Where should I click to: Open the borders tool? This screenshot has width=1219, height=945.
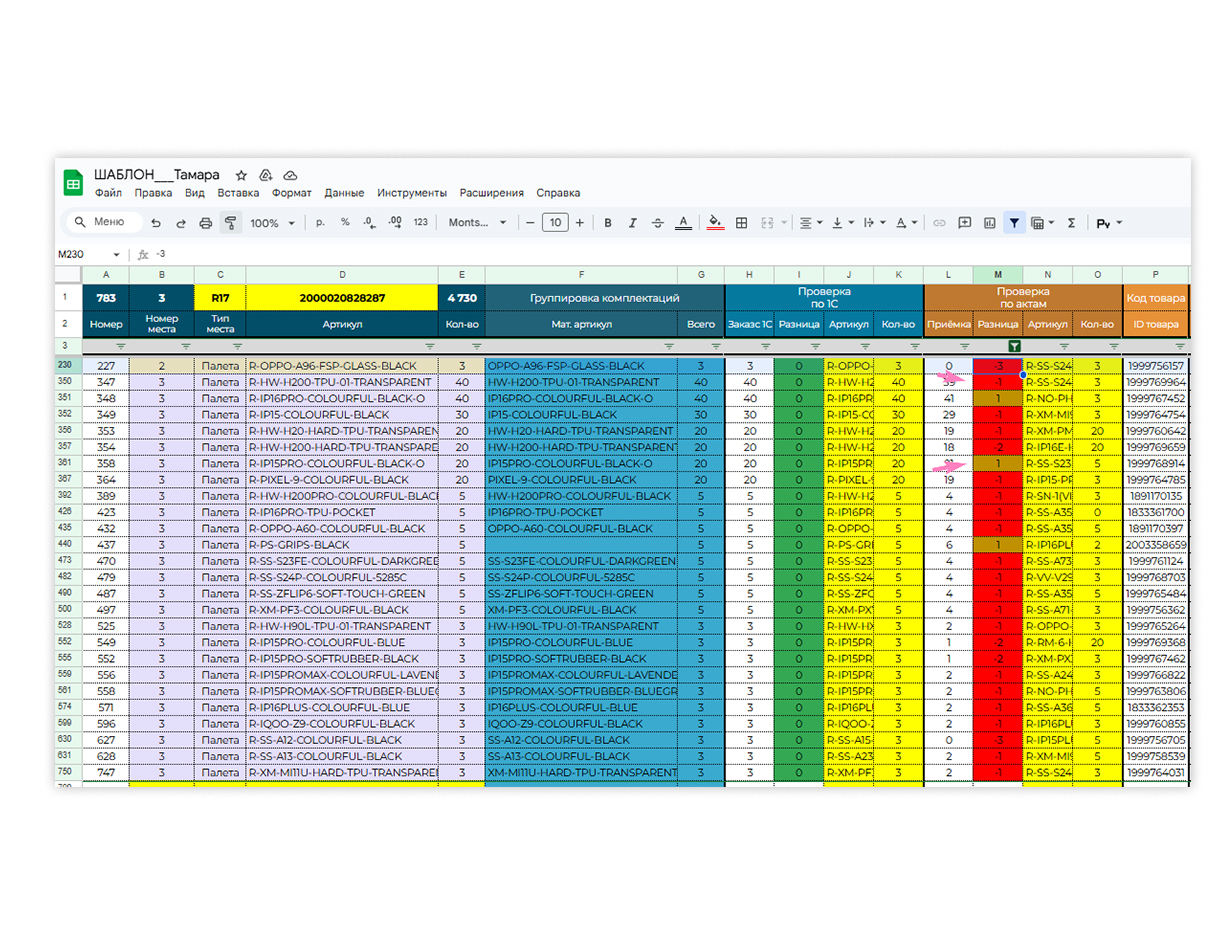(x=741, y=223)
